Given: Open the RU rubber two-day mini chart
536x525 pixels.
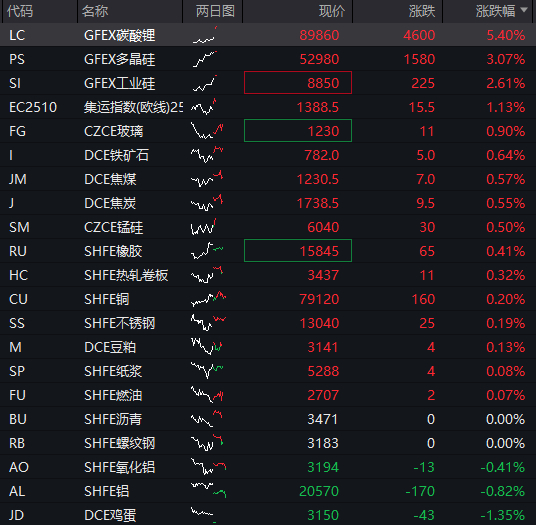Looking at the screenshot, I should pos(206,251).
